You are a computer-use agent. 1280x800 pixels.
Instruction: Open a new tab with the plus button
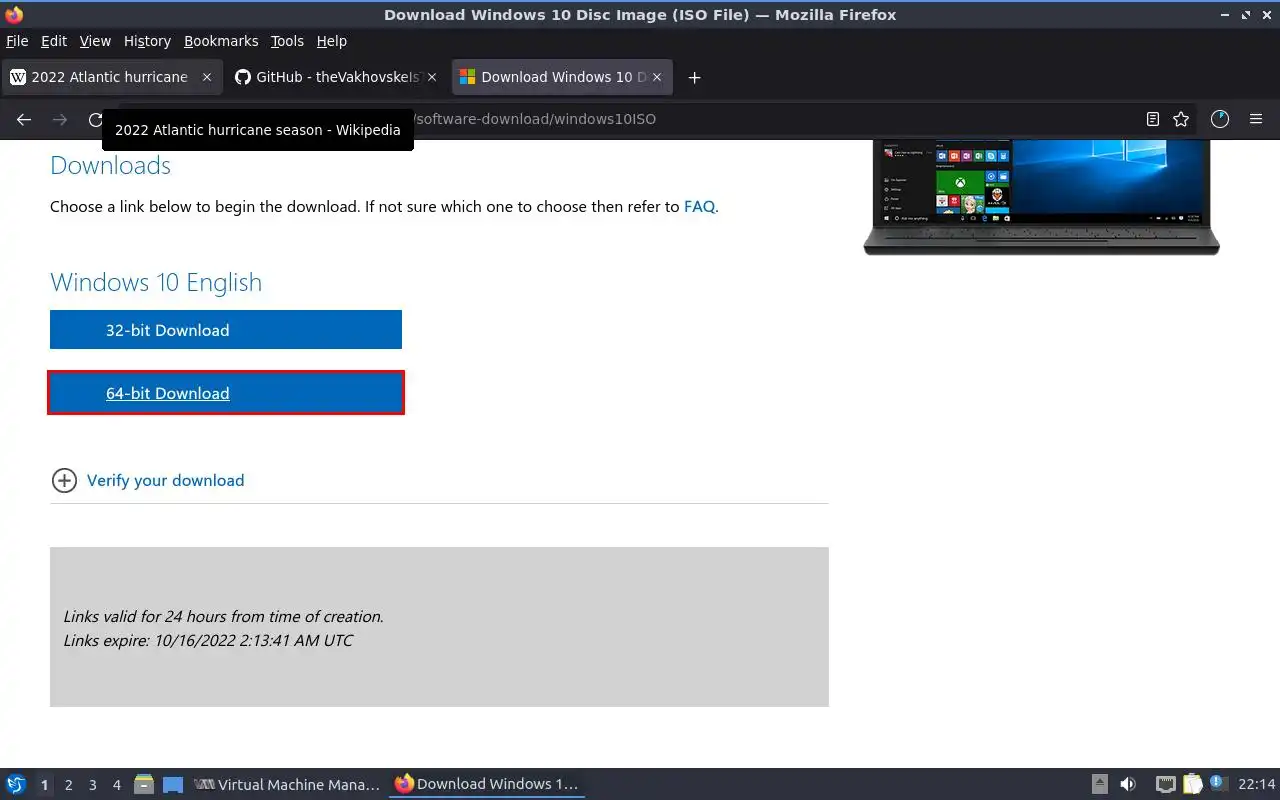[x=694, y=77]
